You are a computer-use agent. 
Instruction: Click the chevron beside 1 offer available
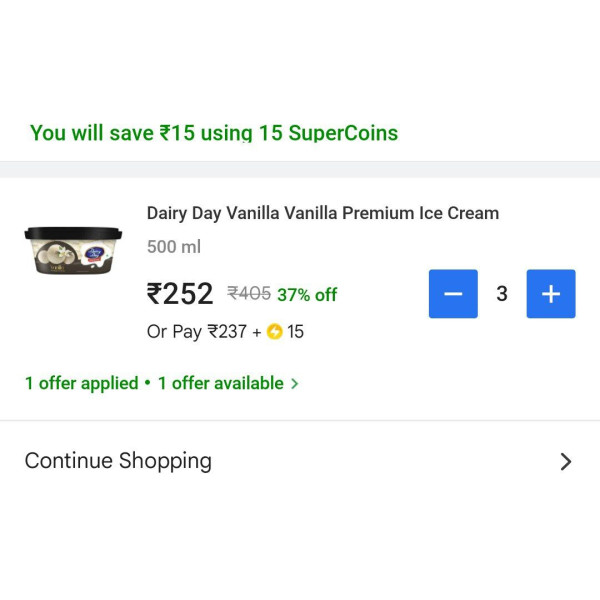click(294, 383)
